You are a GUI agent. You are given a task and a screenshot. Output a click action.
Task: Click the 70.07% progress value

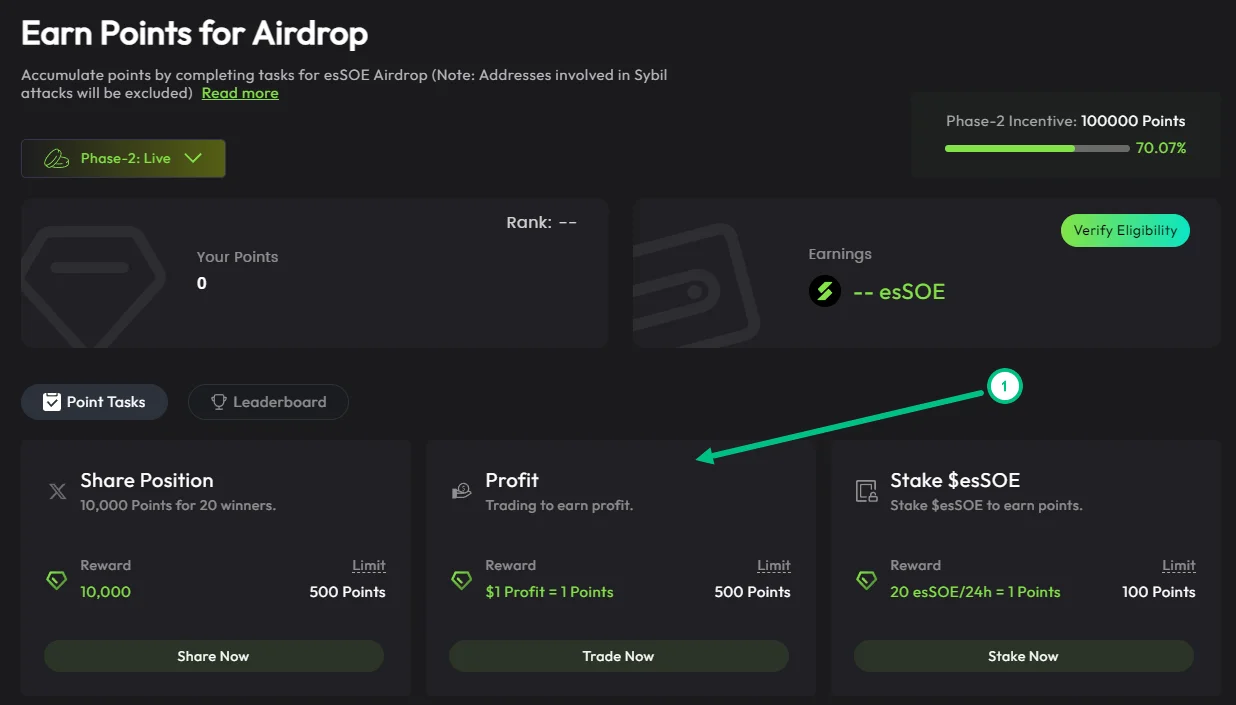pos(1161,148)
